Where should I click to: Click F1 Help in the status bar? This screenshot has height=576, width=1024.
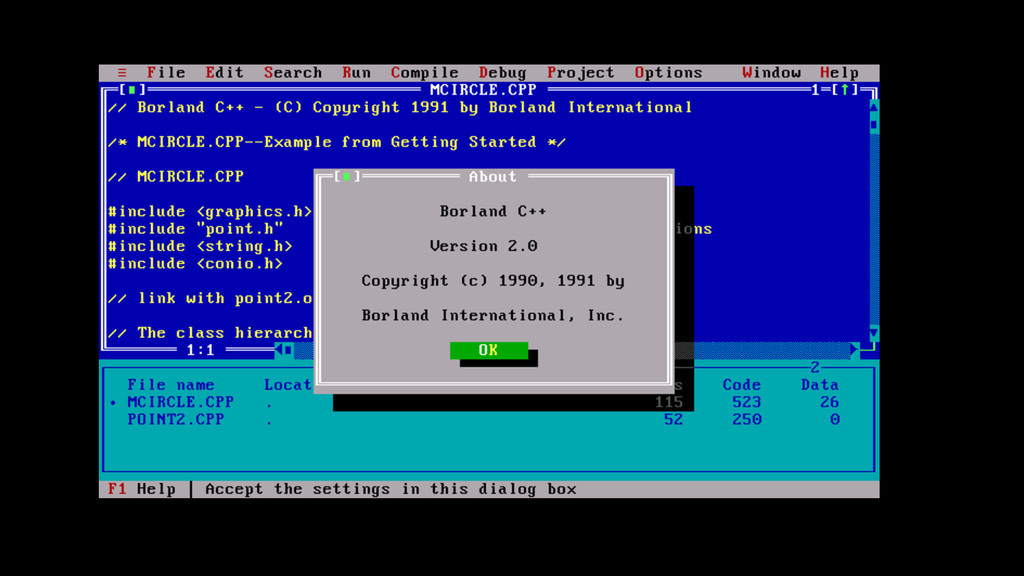point(142,489)
